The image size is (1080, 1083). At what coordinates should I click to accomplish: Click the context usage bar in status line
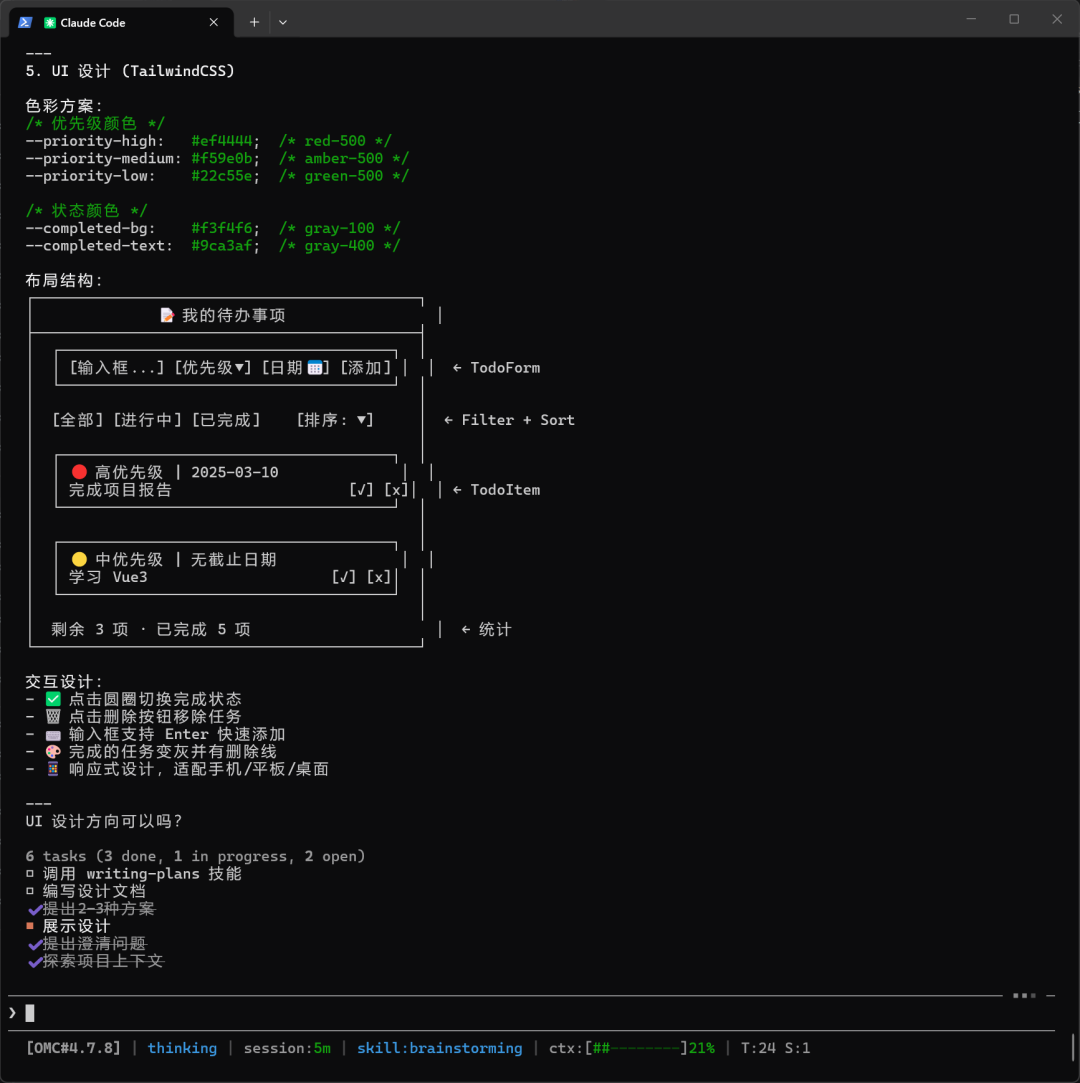click(x=637, y=1048)
